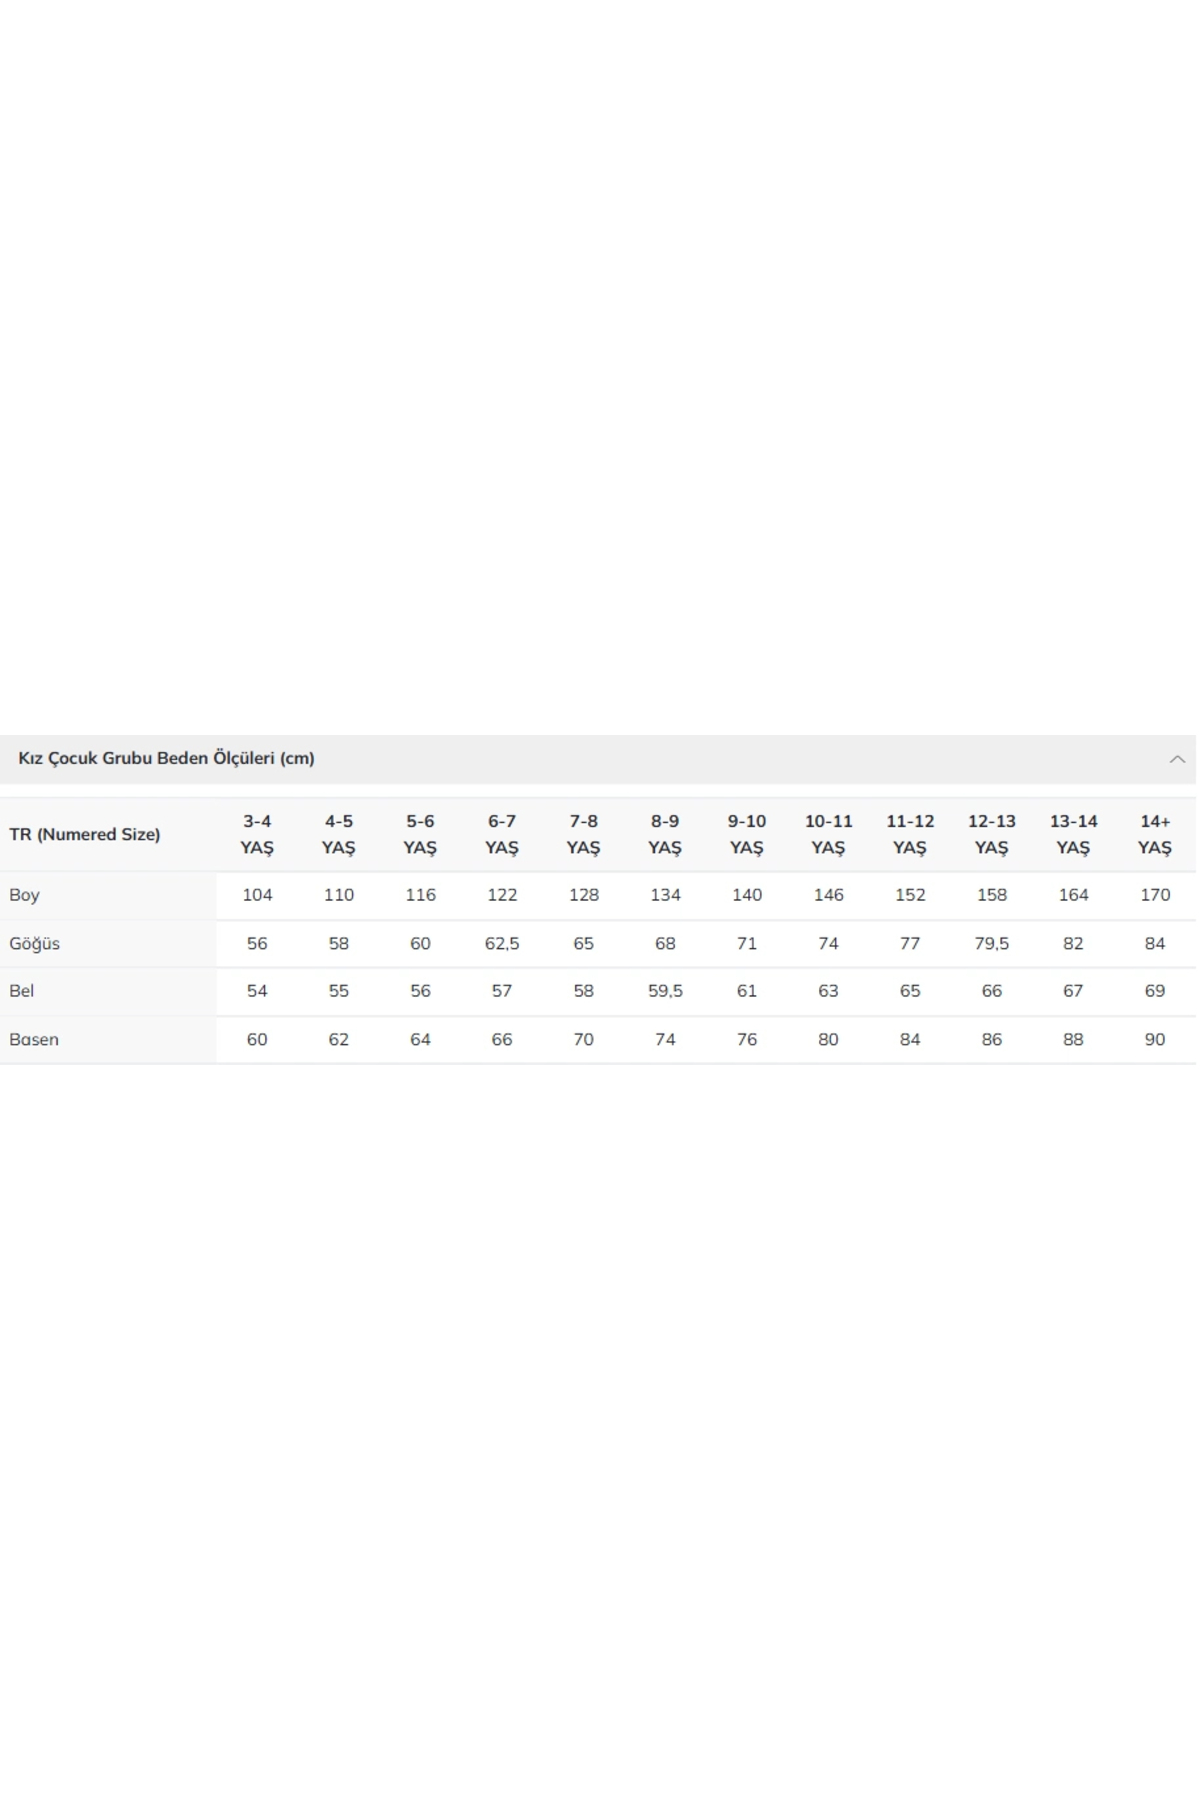Select the 10-11 YAŞ column header
This screenshot has height=1800, width=1200.
click(828, 834)
